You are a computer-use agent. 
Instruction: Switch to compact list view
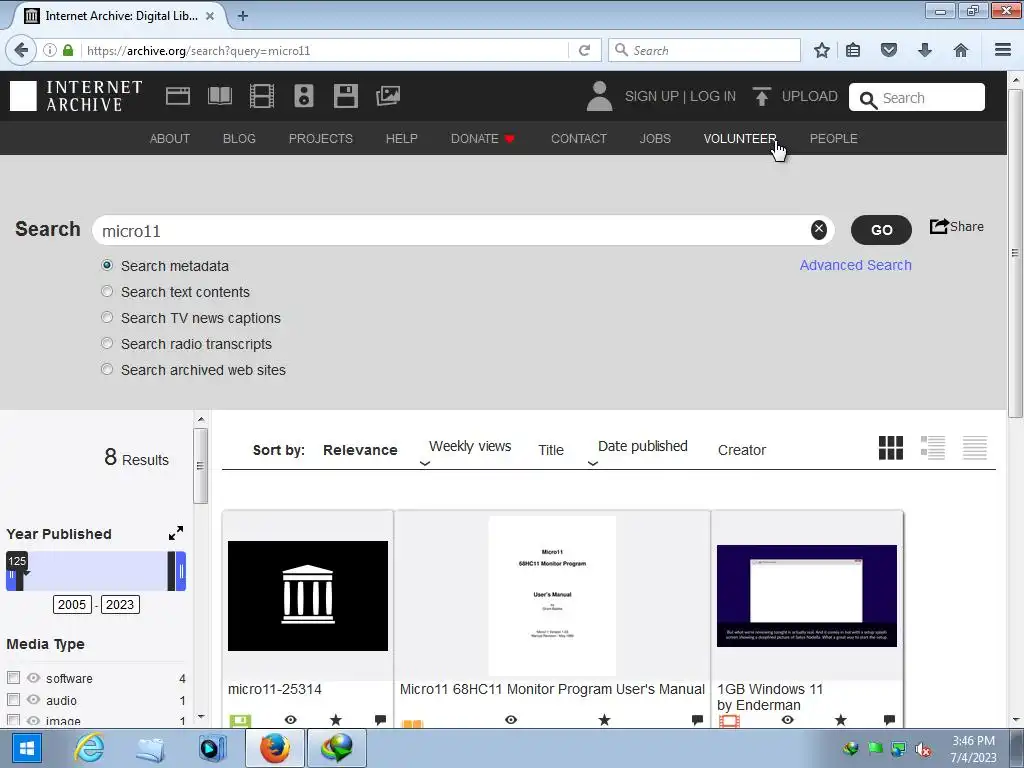point(974,448)
